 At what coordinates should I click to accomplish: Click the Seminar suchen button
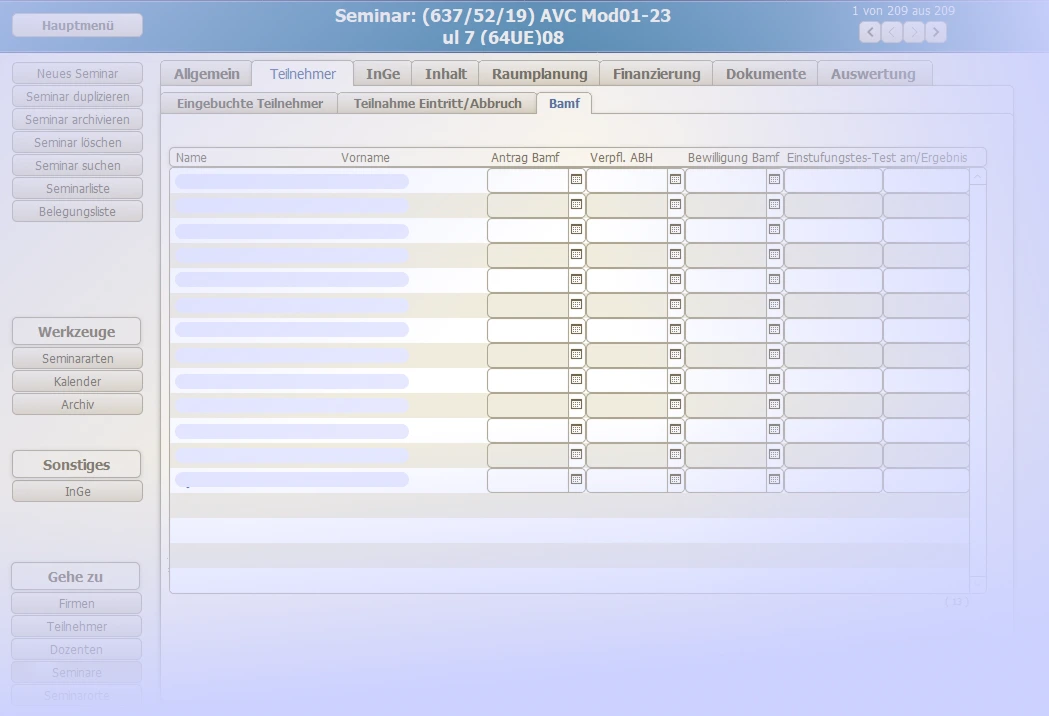coord(77,166)
